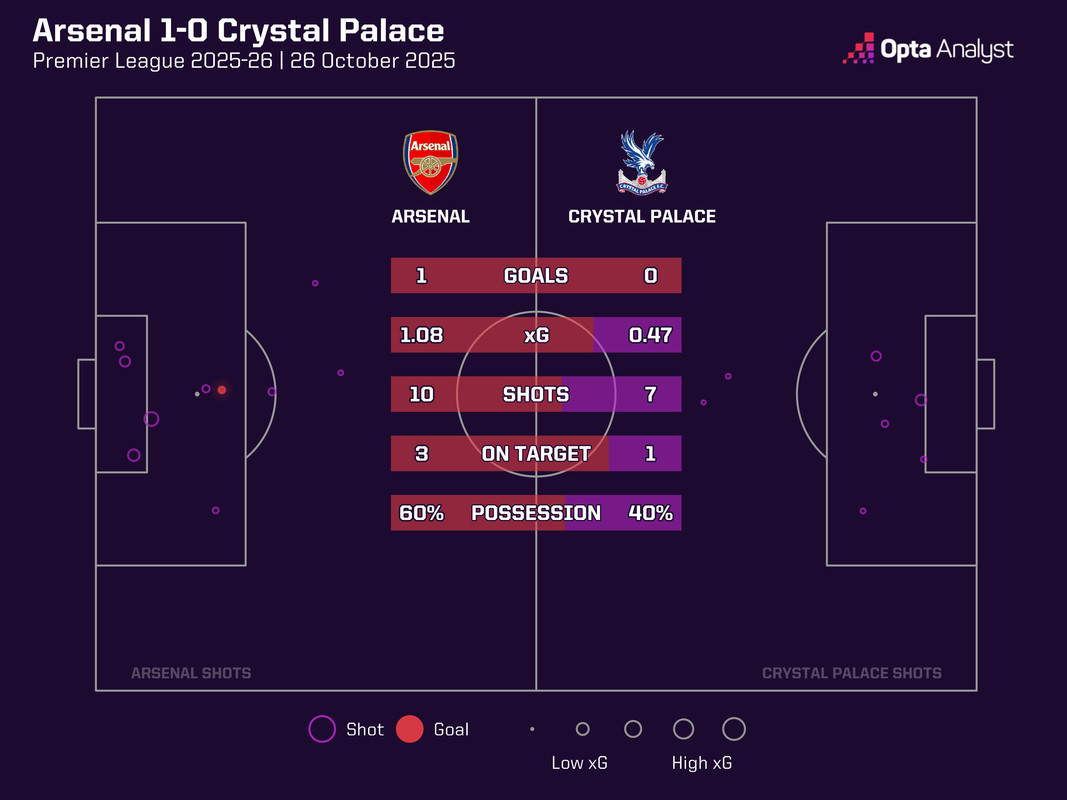Click the CRYSTAL PALACE team name text
This screenshot has width=1067, height=800.
pos(642,216)
